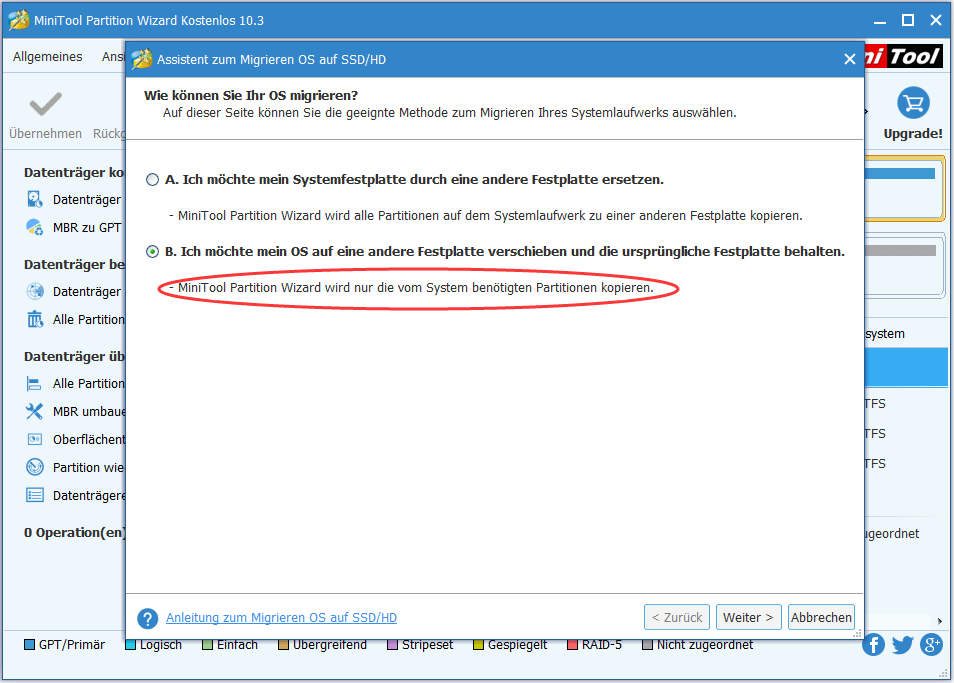Click the Datenträger kopieren section header

pos(74,172)
